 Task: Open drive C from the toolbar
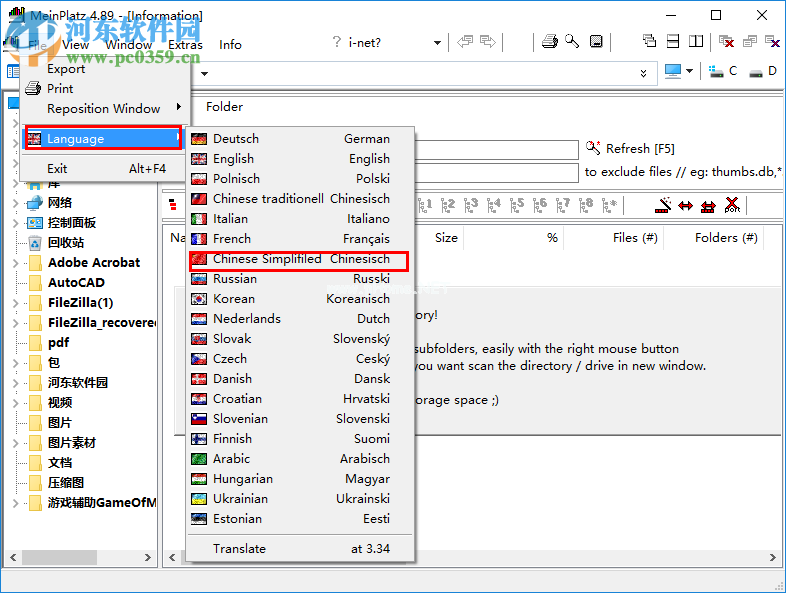point(723,72)
